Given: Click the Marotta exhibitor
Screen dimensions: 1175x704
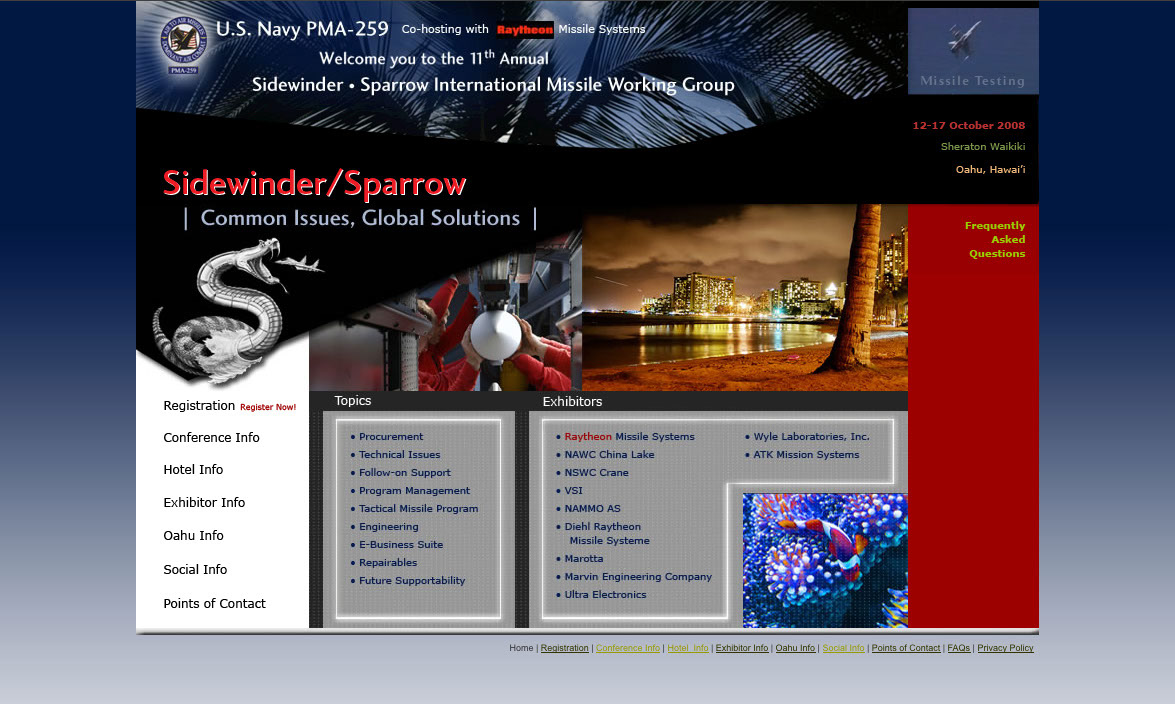Looking at the screenshot, I should (x=584, y=559).
